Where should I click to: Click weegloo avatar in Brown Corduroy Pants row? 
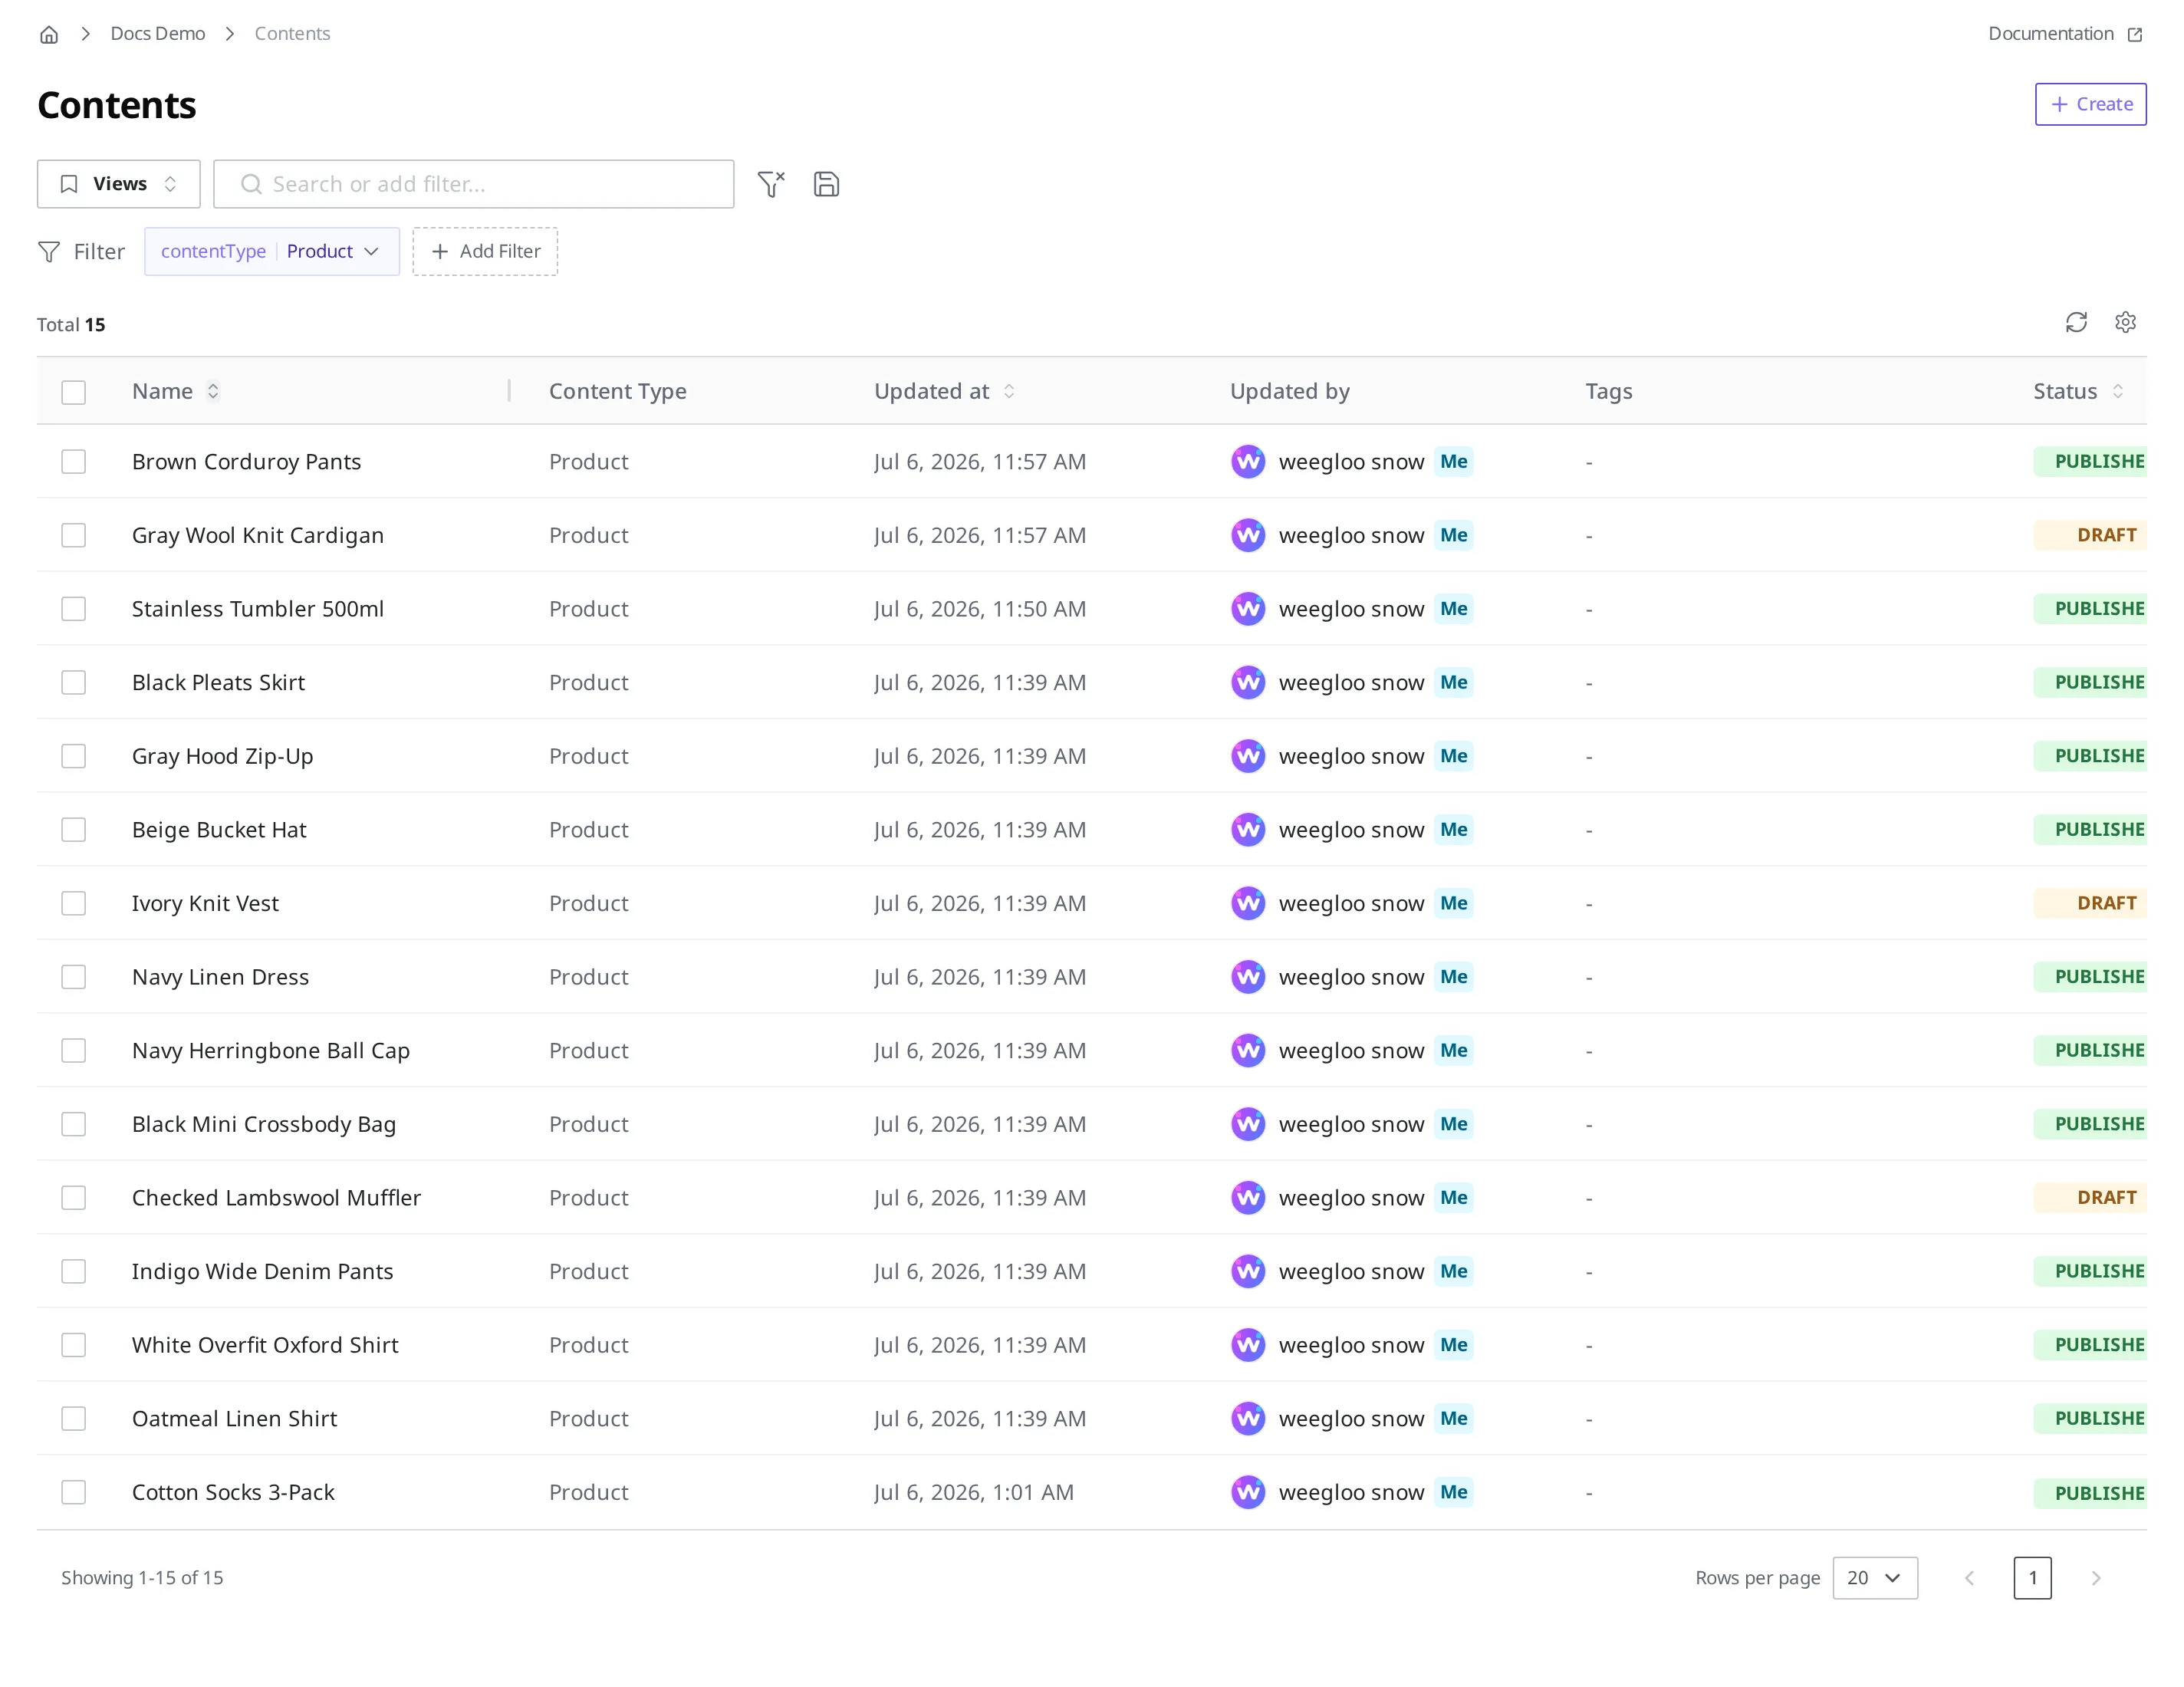click(x=1248, y=462)
